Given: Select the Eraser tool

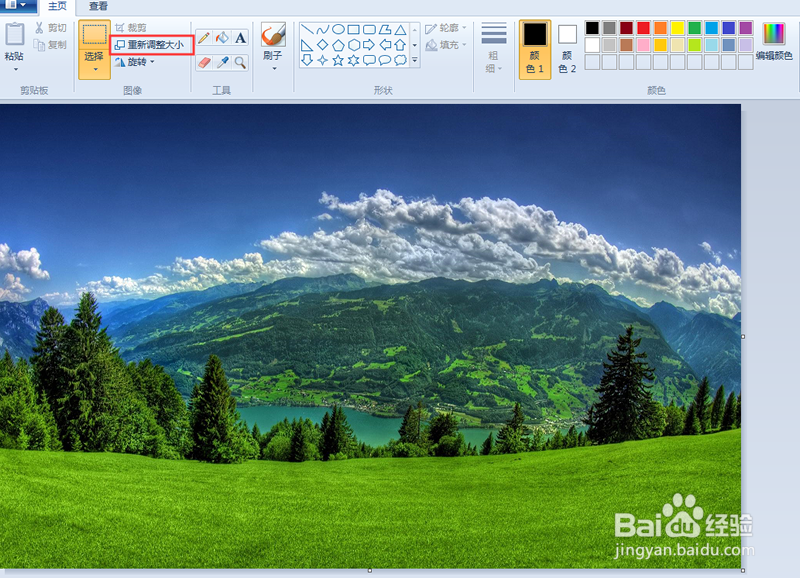Looking at the screenshot, I should [x=204, y=63].
